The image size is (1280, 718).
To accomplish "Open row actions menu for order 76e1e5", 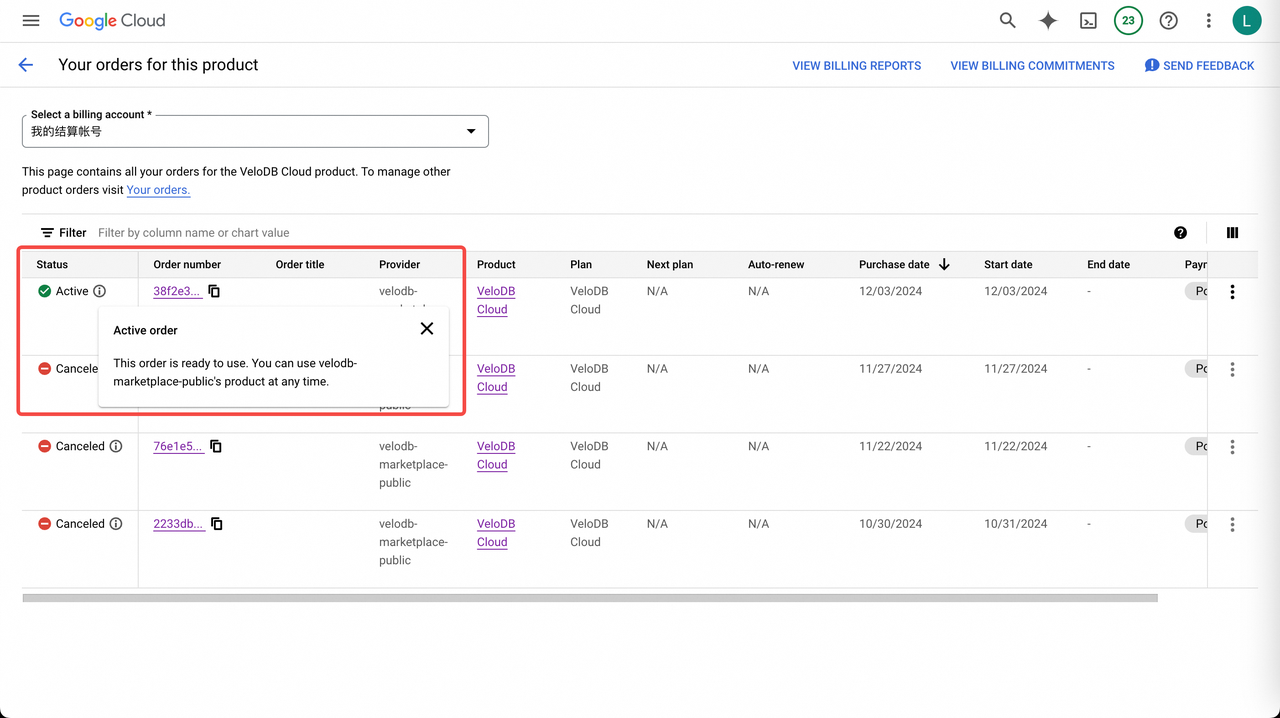I will (x=1232, y=446).
